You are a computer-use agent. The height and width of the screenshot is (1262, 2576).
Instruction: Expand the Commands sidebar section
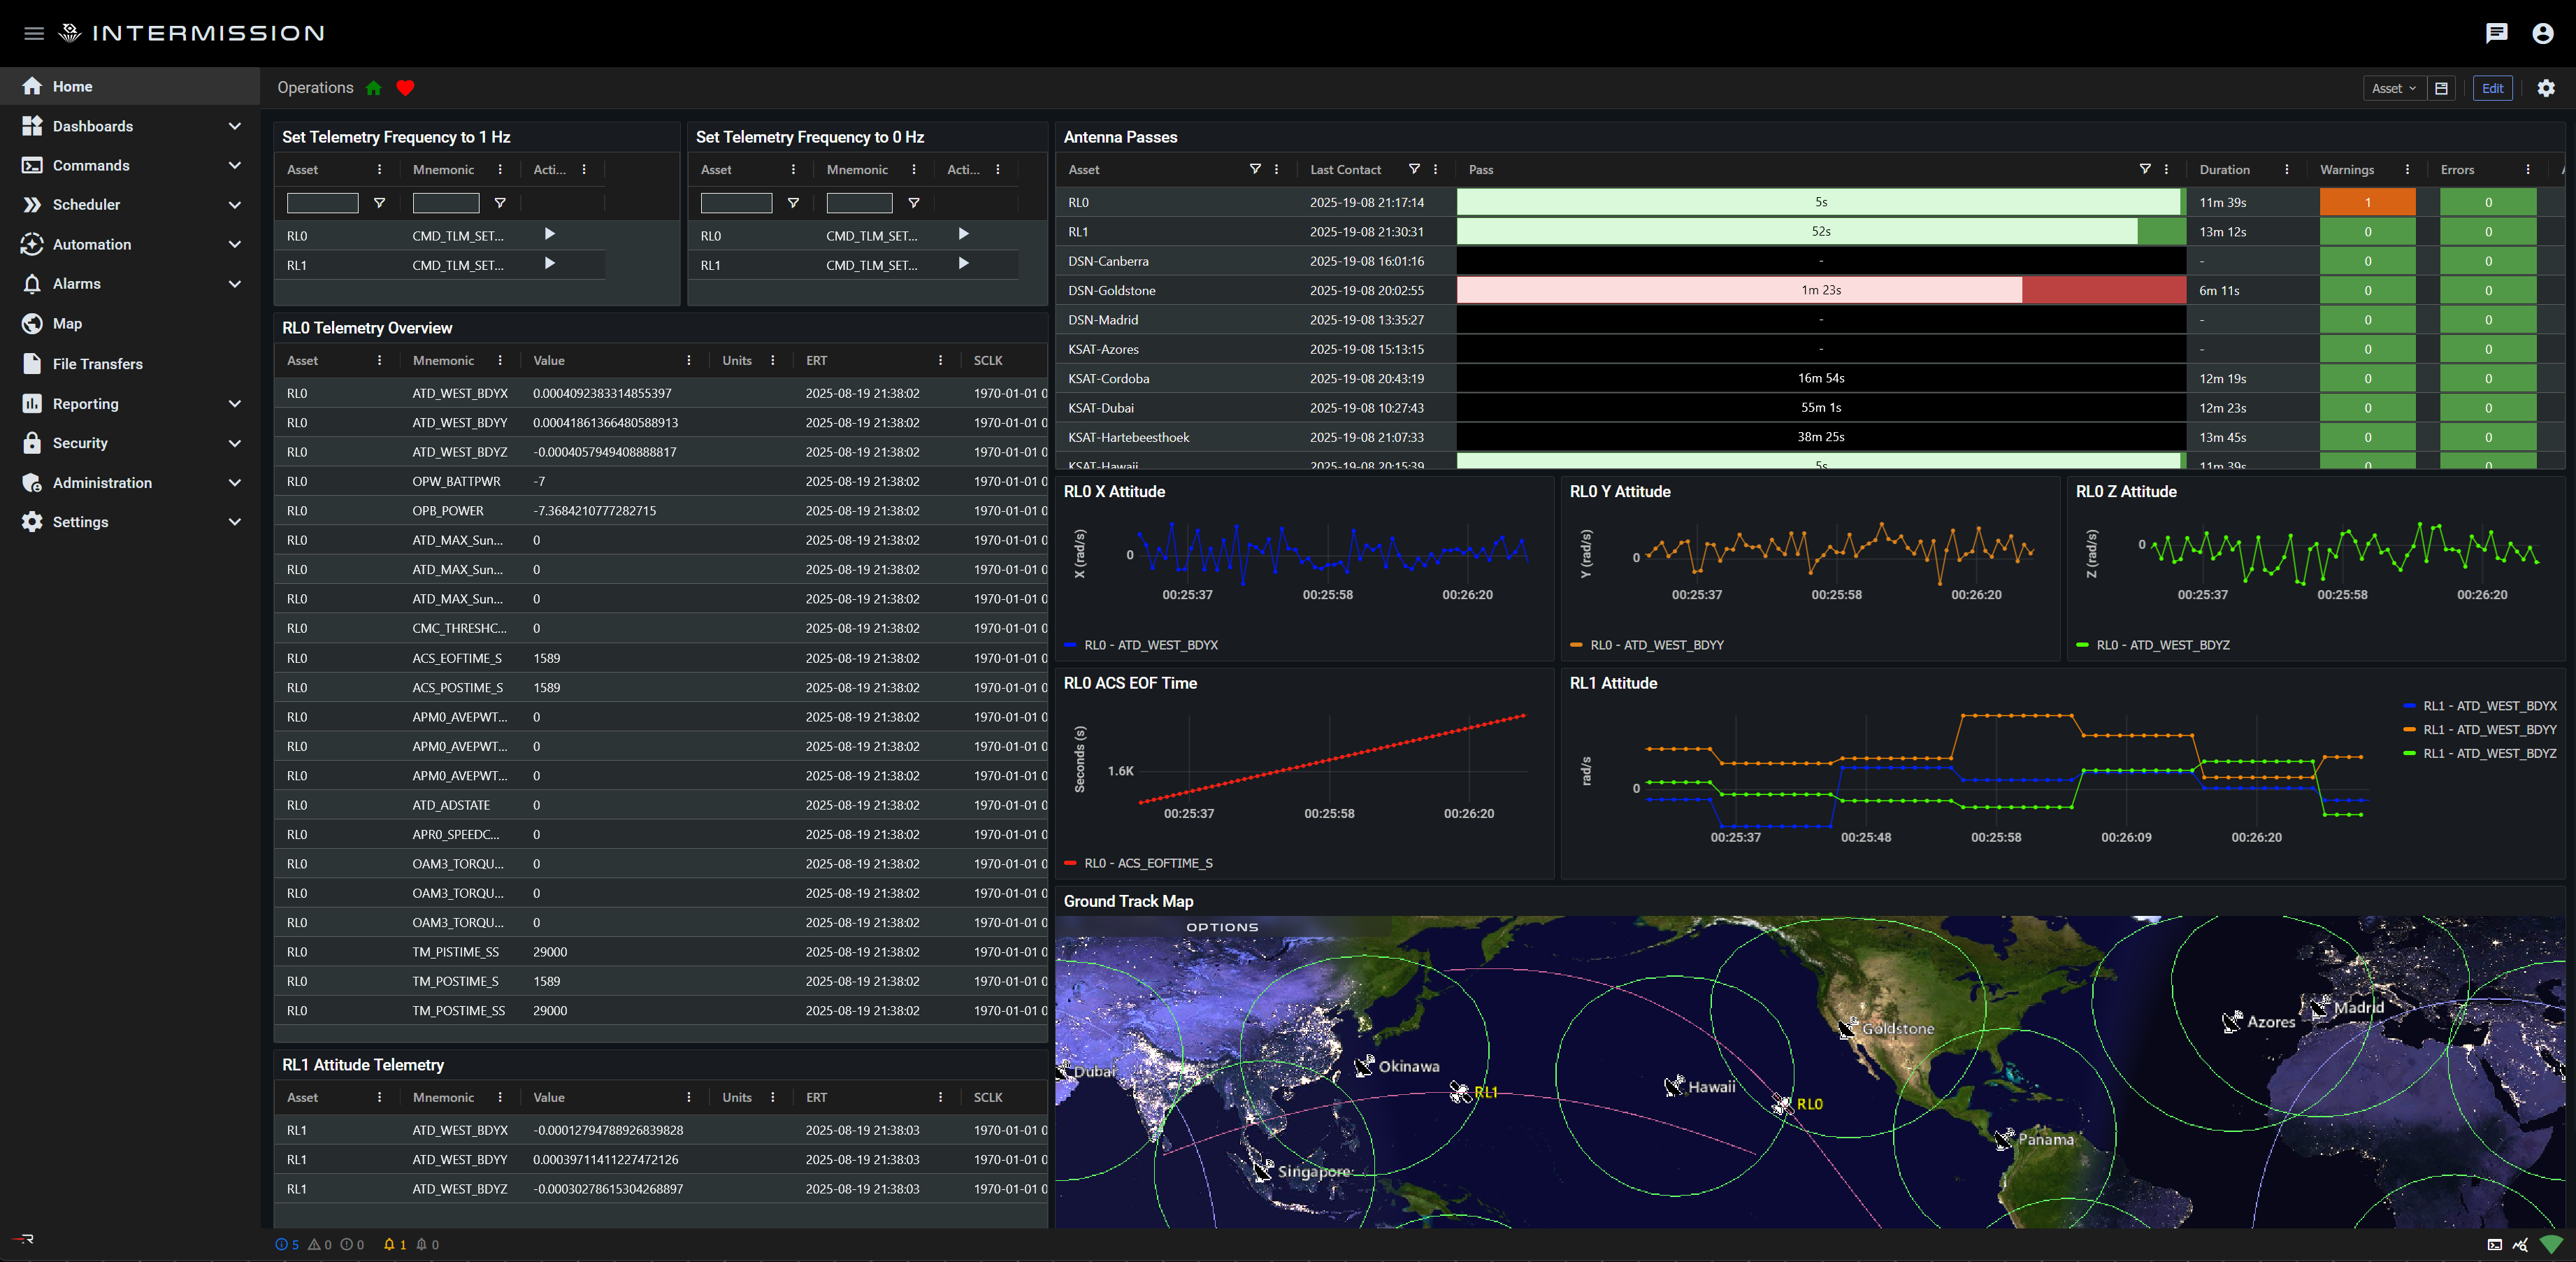click(x=130, y=165)
